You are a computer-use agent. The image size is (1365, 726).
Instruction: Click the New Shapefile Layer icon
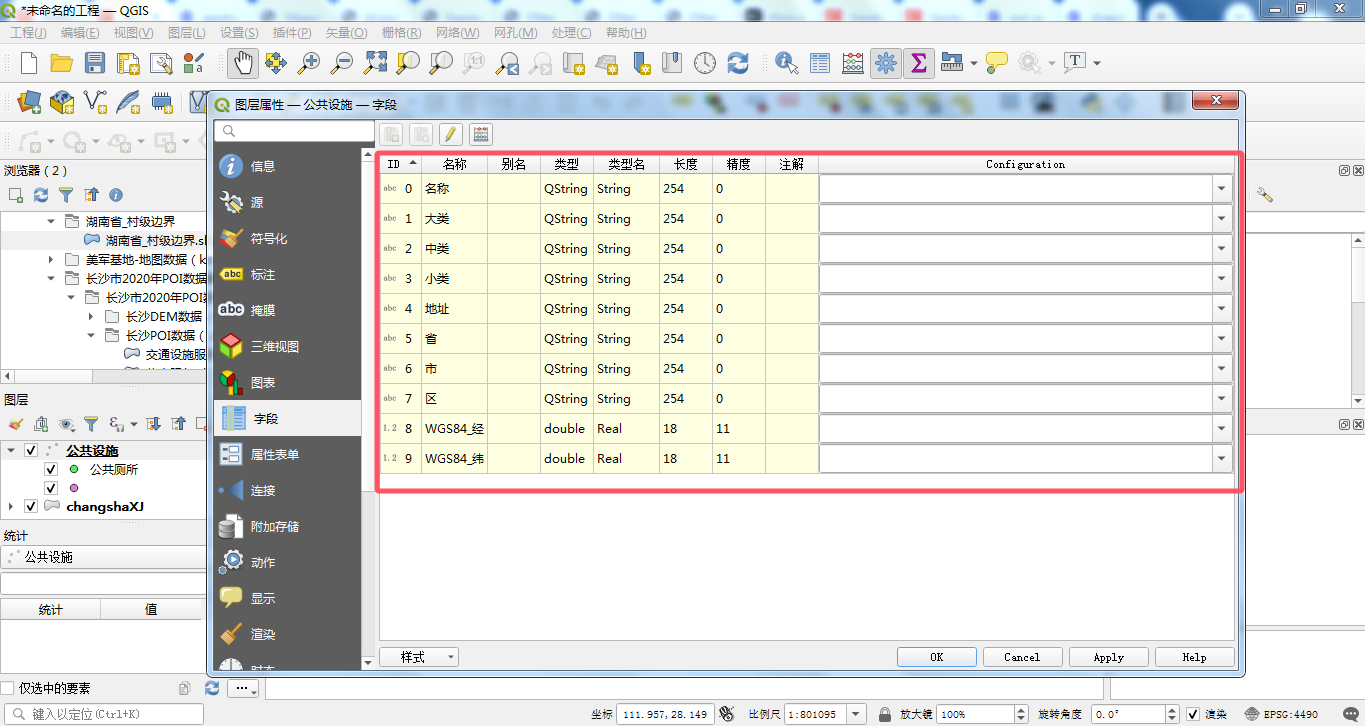click(x=96, y=101)
